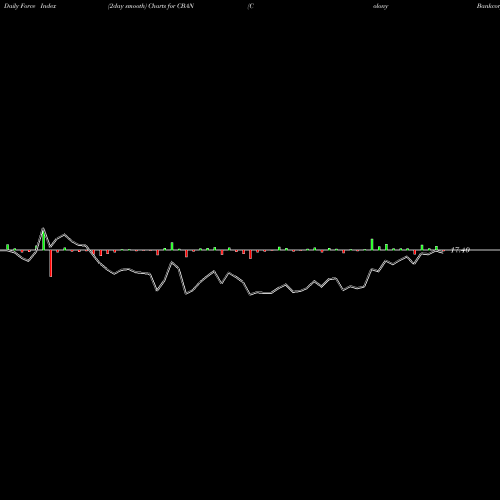Click the tallest green bar near the chart start
The width and height of the screenshot is (500, 500).
[x=43, y=240]
